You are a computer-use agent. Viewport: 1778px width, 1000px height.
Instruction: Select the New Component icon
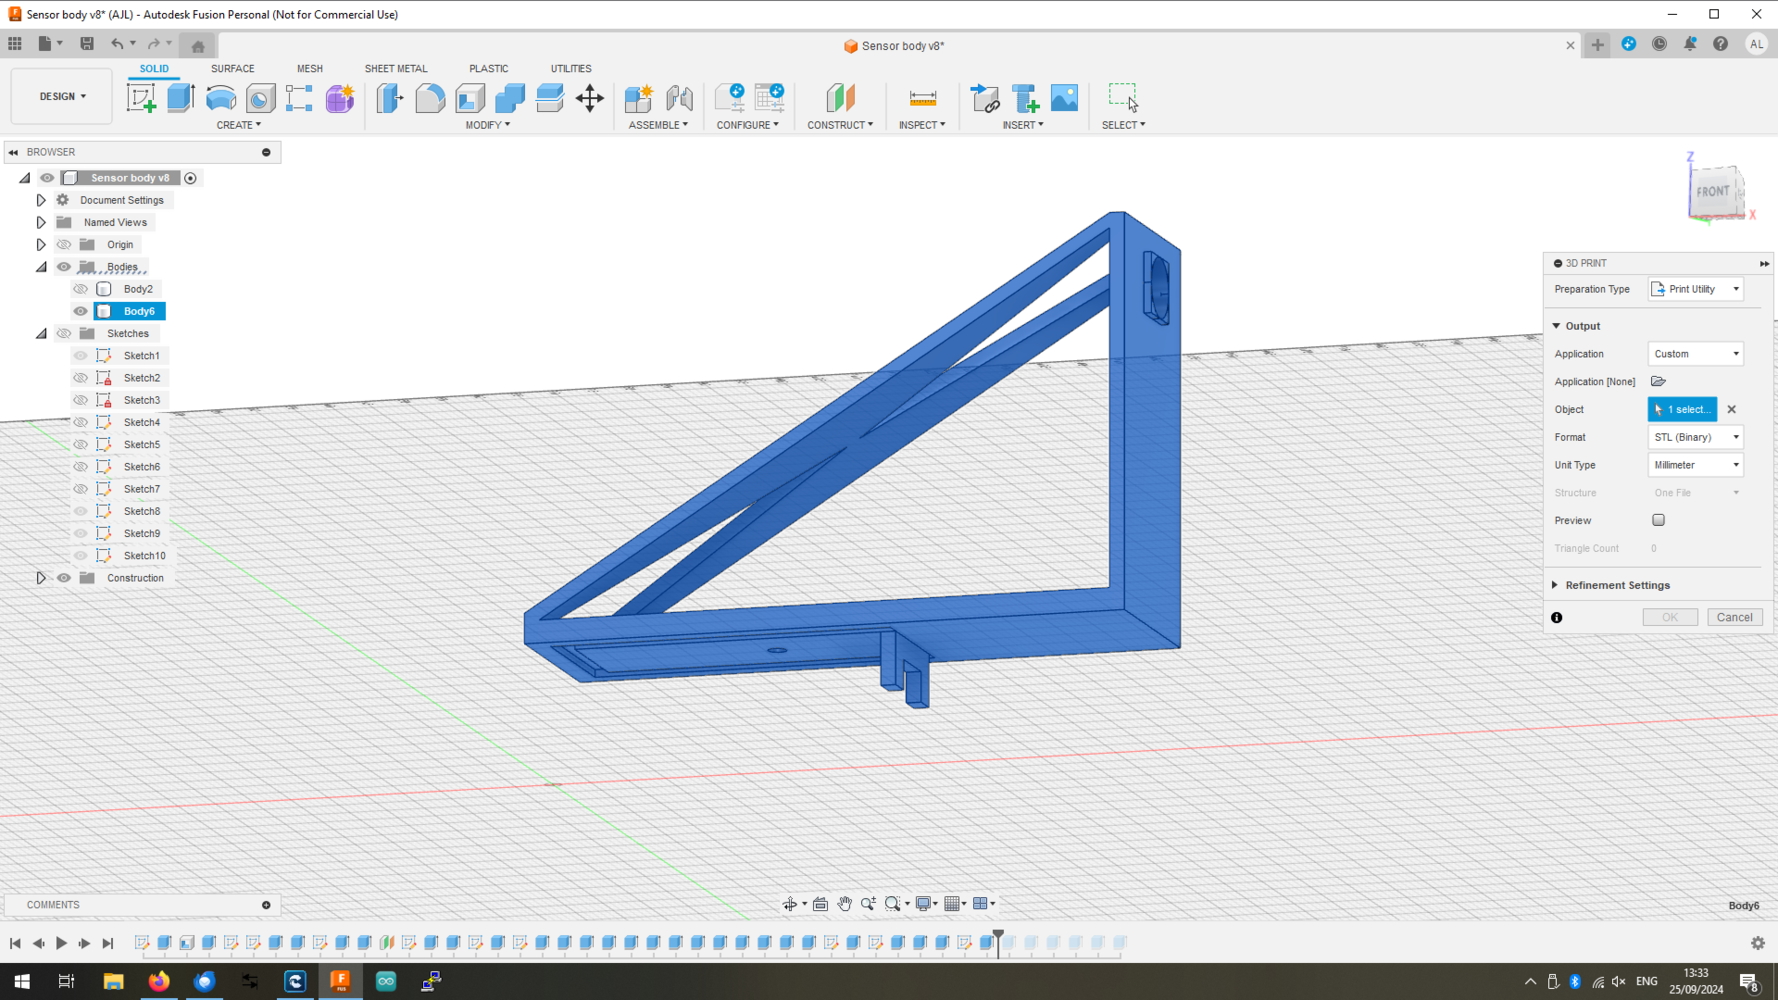click(638, 98)
